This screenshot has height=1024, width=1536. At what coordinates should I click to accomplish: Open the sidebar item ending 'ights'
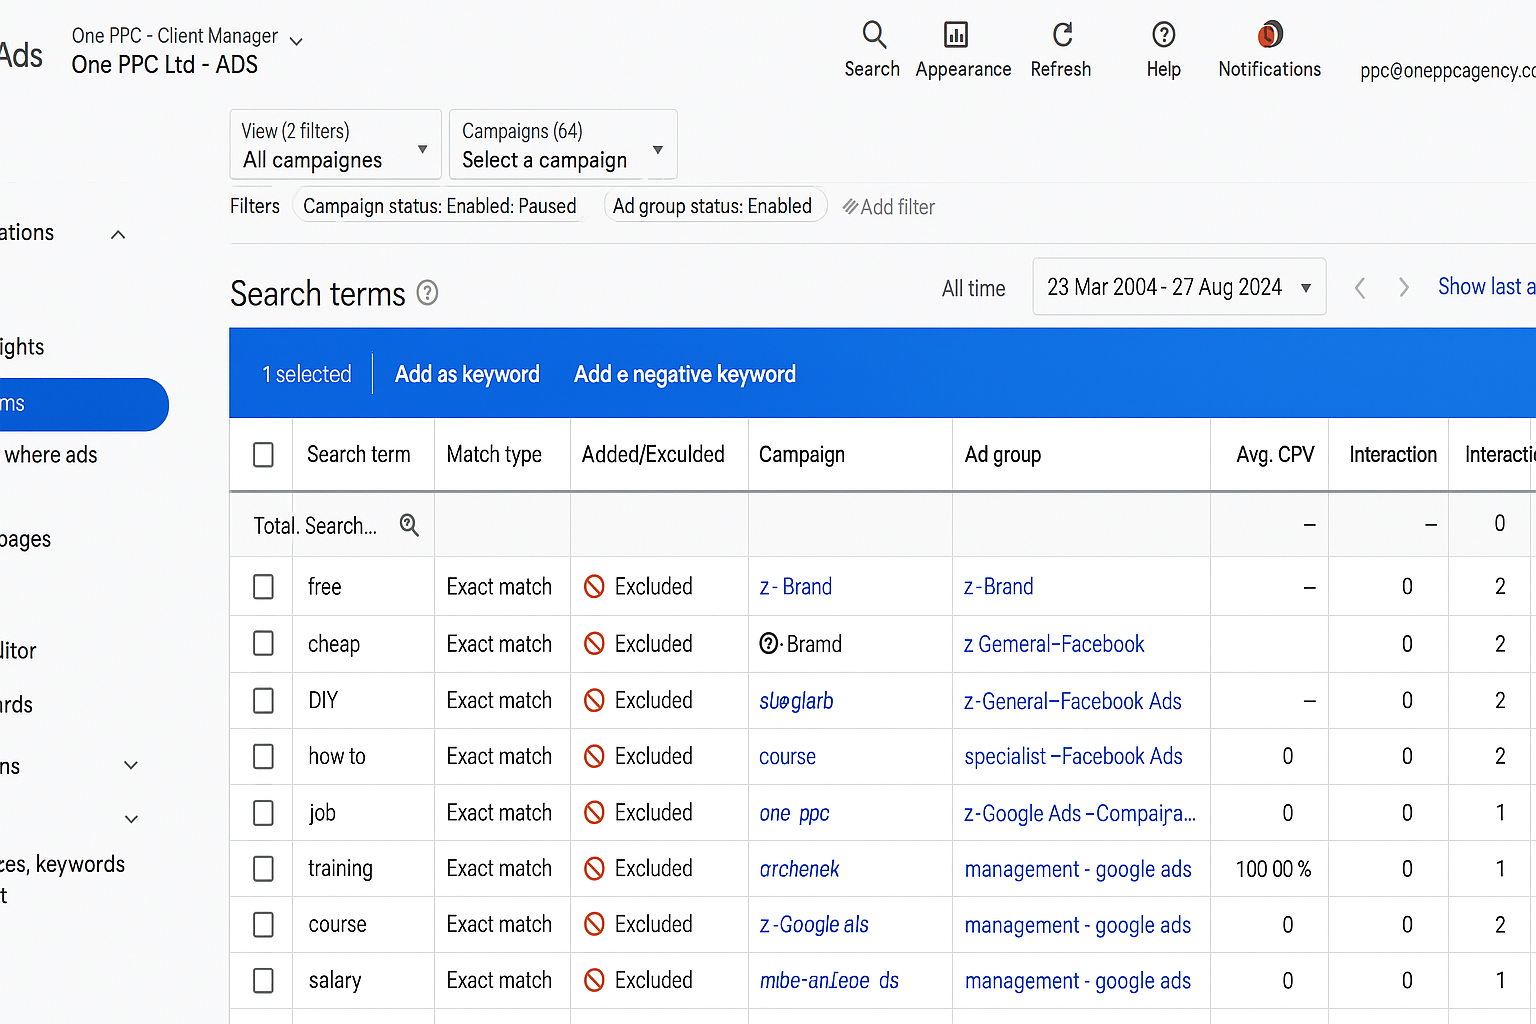pos(22,347)
